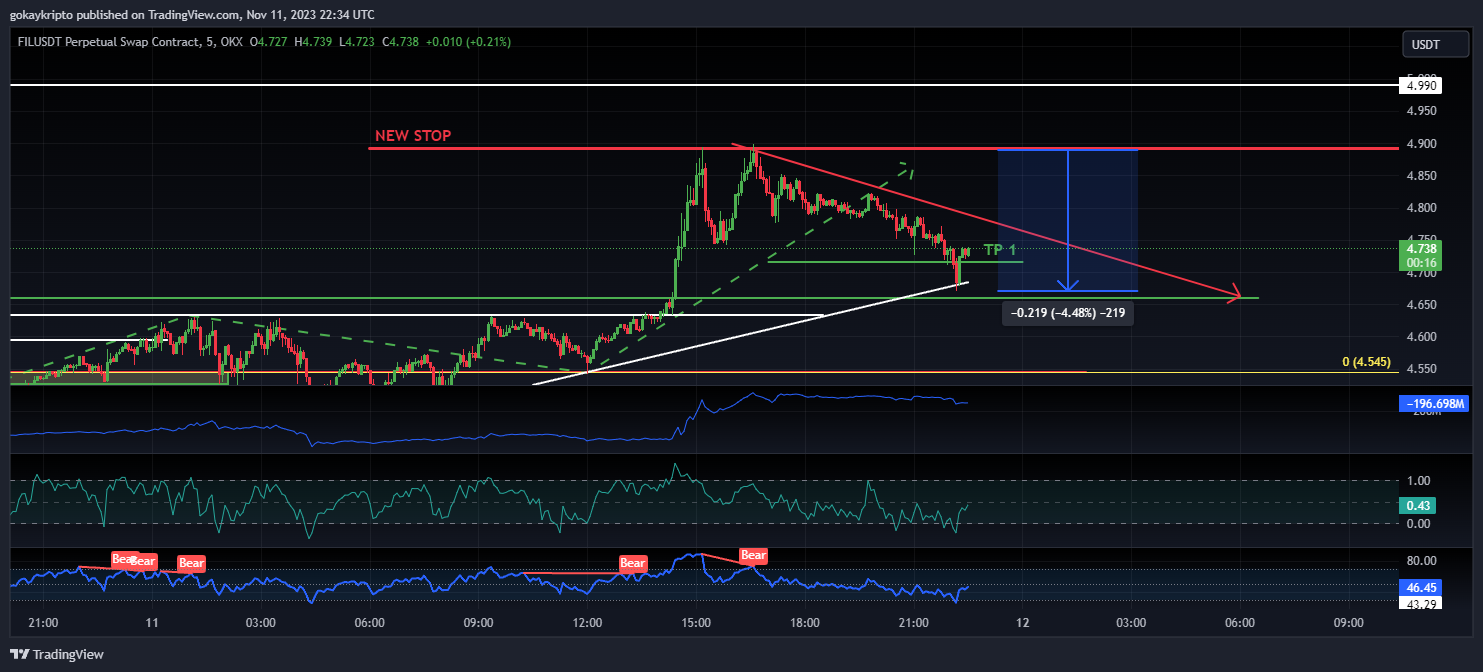Viewport: 1483px width, 672px height.
Task: Click the 12:00 time axis label
Action: pos(587,622)
